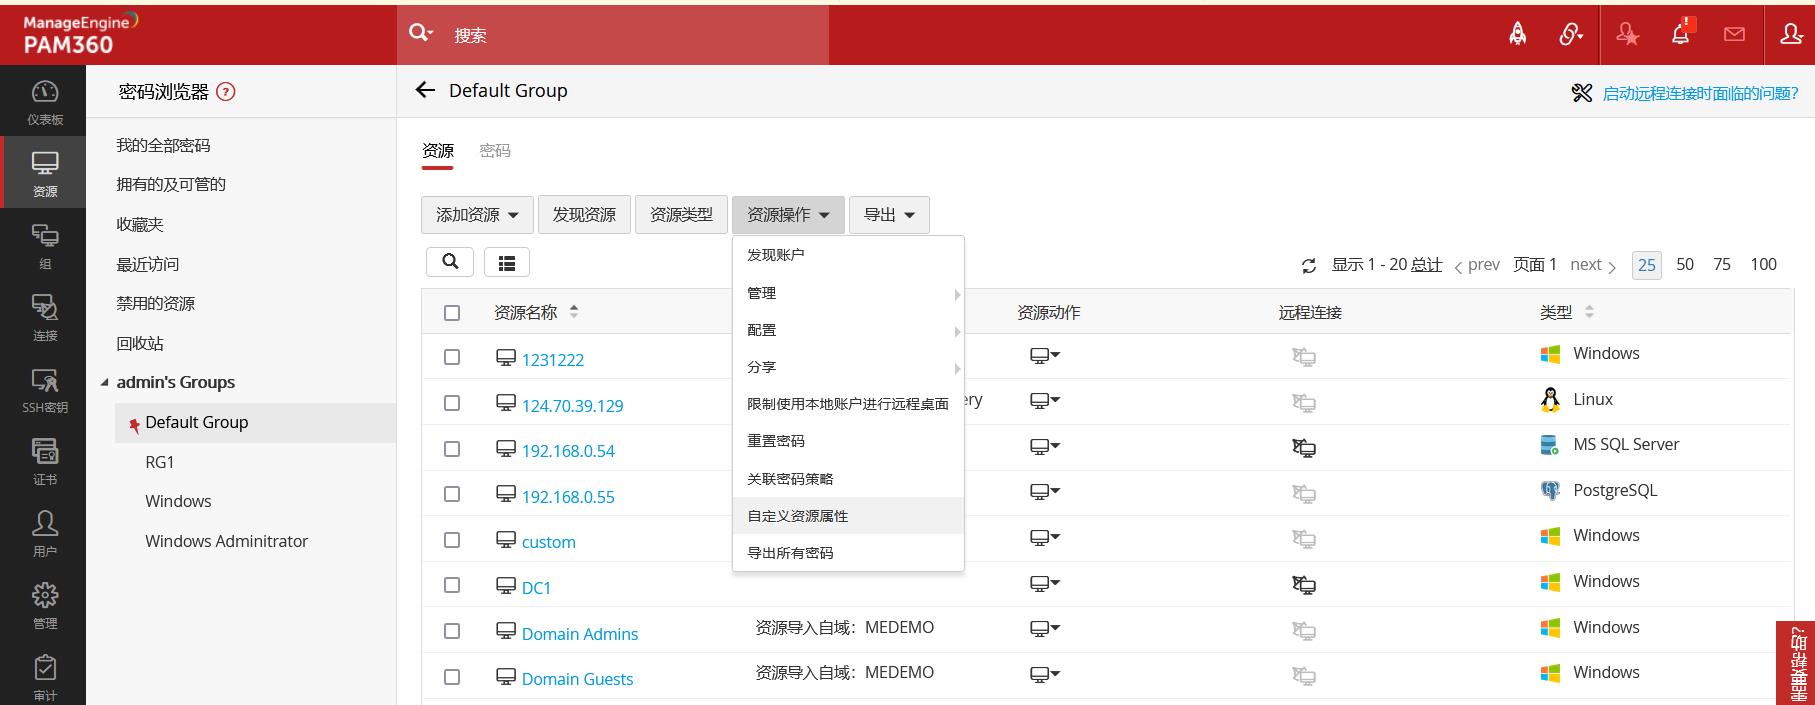This screenshot has width=1815, height=705.
Task: Check the box for resource 1231222
Action: 452,357
